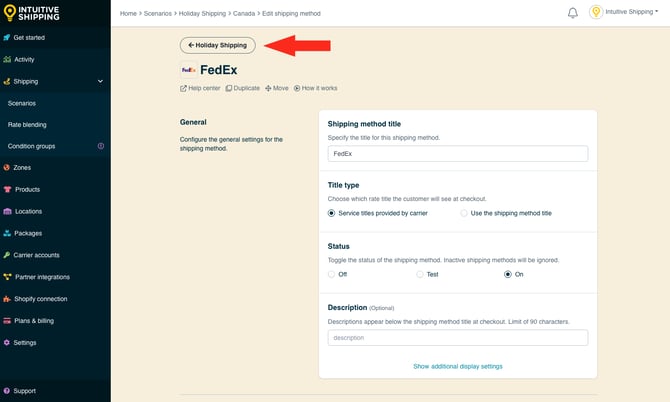Viewport: 670px width, 402px height.
Task: Click the Shopify connection icon
Action: tap(7, 299)
